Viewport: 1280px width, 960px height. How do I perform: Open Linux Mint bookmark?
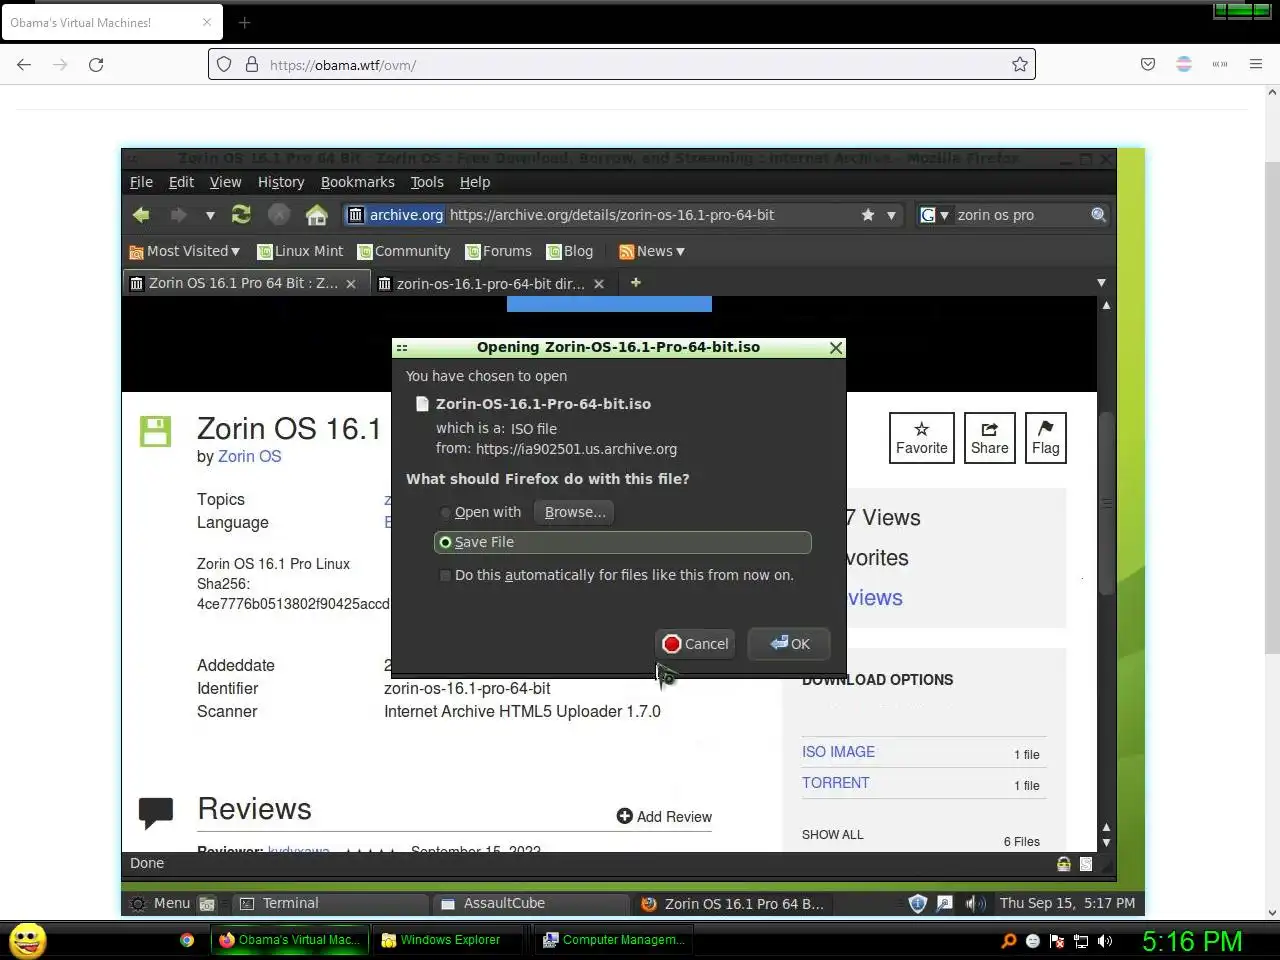coord(300,251)
